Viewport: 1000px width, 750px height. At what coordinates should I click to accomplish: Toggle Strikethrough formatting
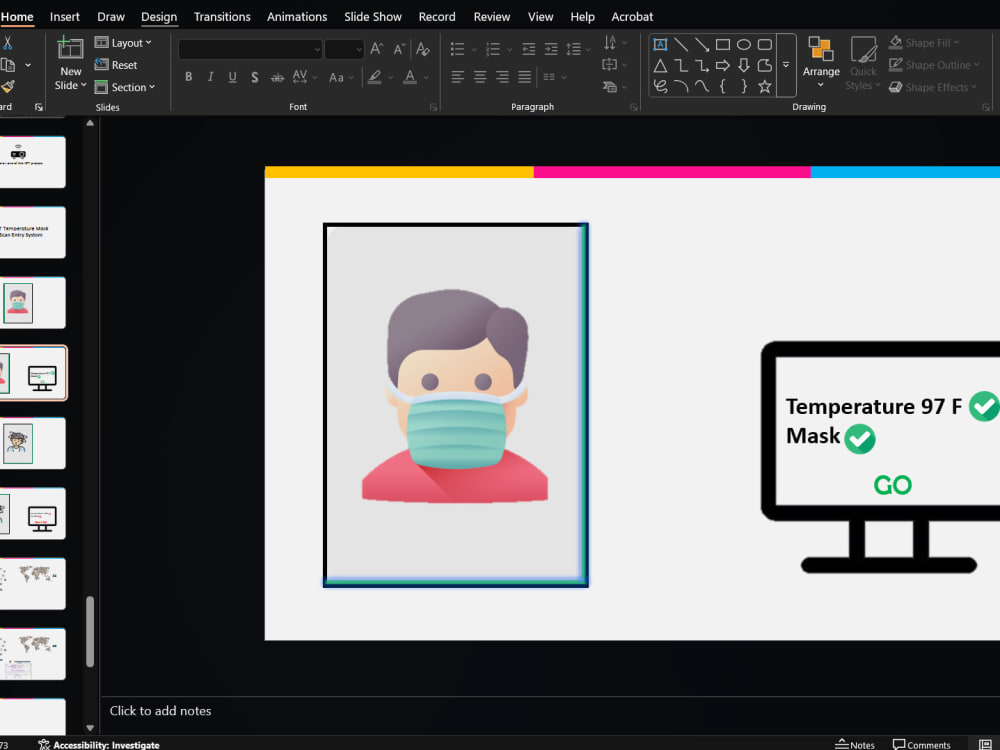(x=277, y=77)
